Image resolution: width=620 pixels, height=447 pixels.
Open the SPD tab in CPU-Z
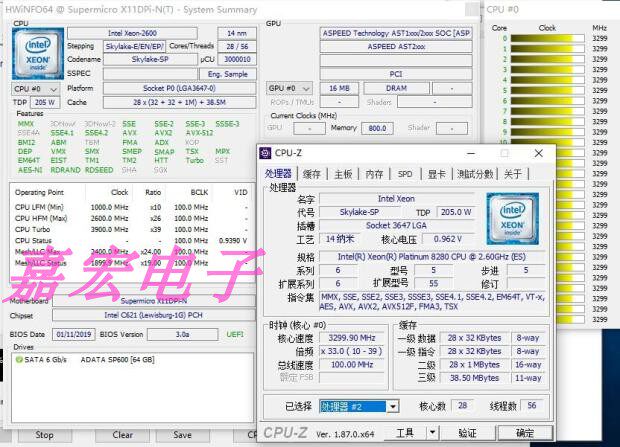(x=405, y=174)
